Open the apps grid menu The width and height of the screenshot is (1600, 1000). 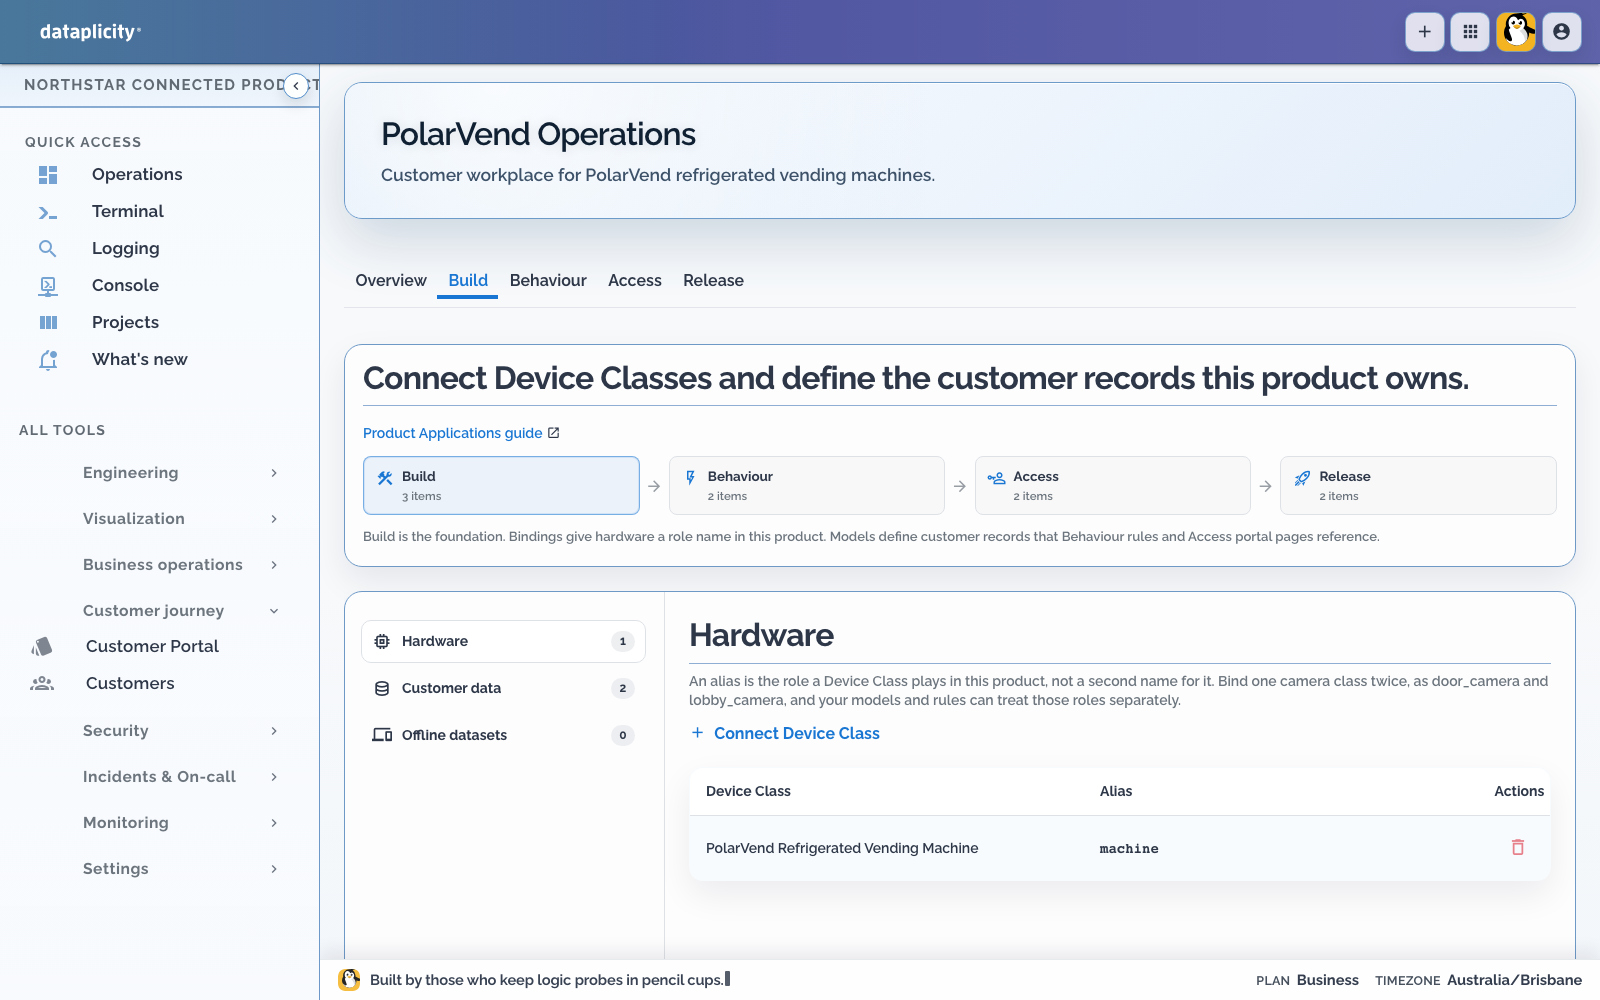tap(1470, 32)
